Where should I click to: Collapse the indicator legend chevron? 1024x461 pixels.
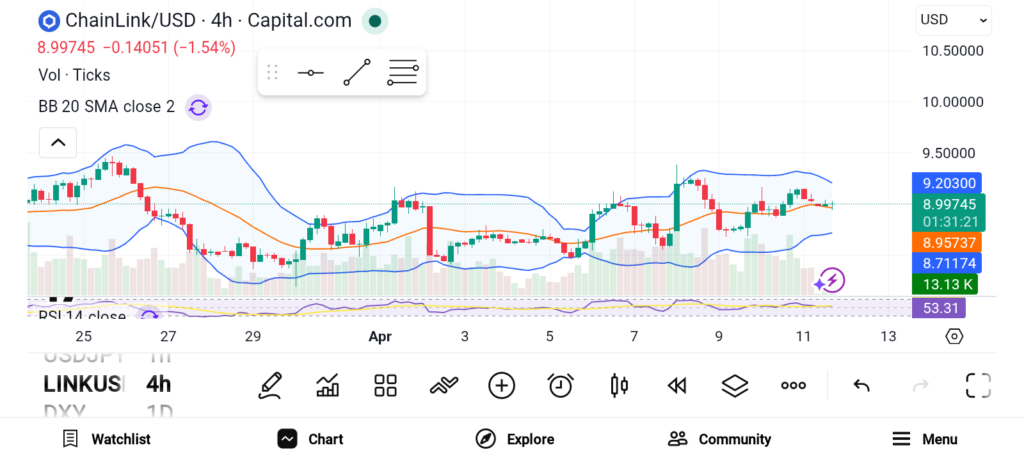58,143
